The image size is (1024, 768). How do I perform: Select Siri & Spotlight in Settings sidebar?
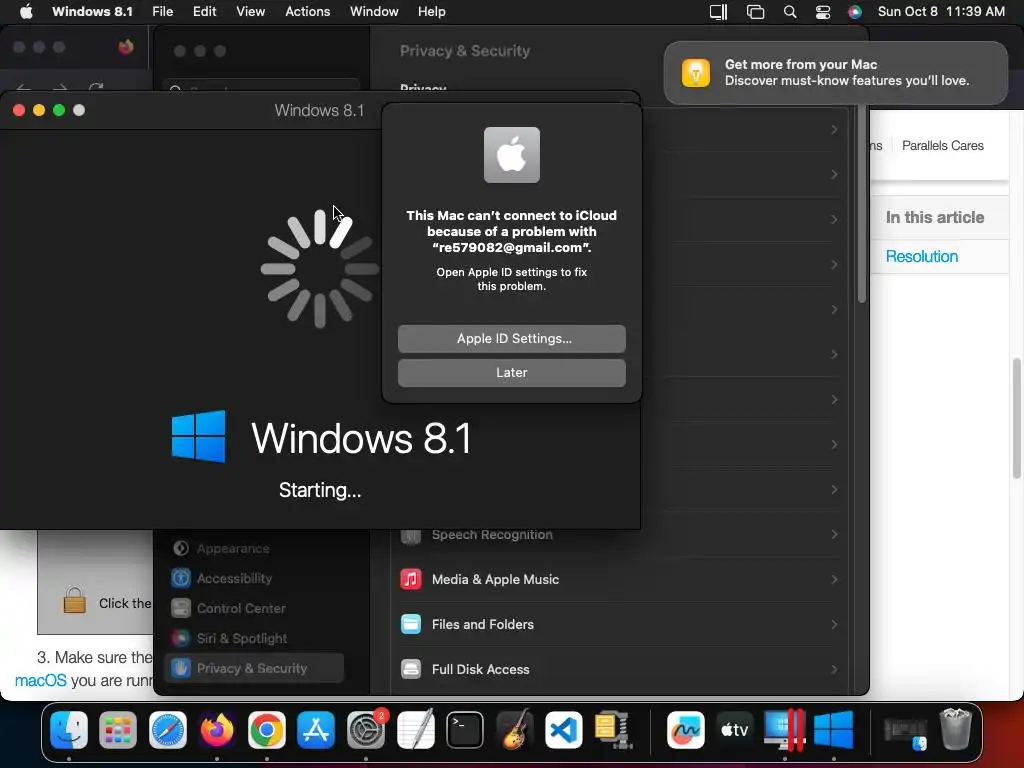[x=254, y=638]
